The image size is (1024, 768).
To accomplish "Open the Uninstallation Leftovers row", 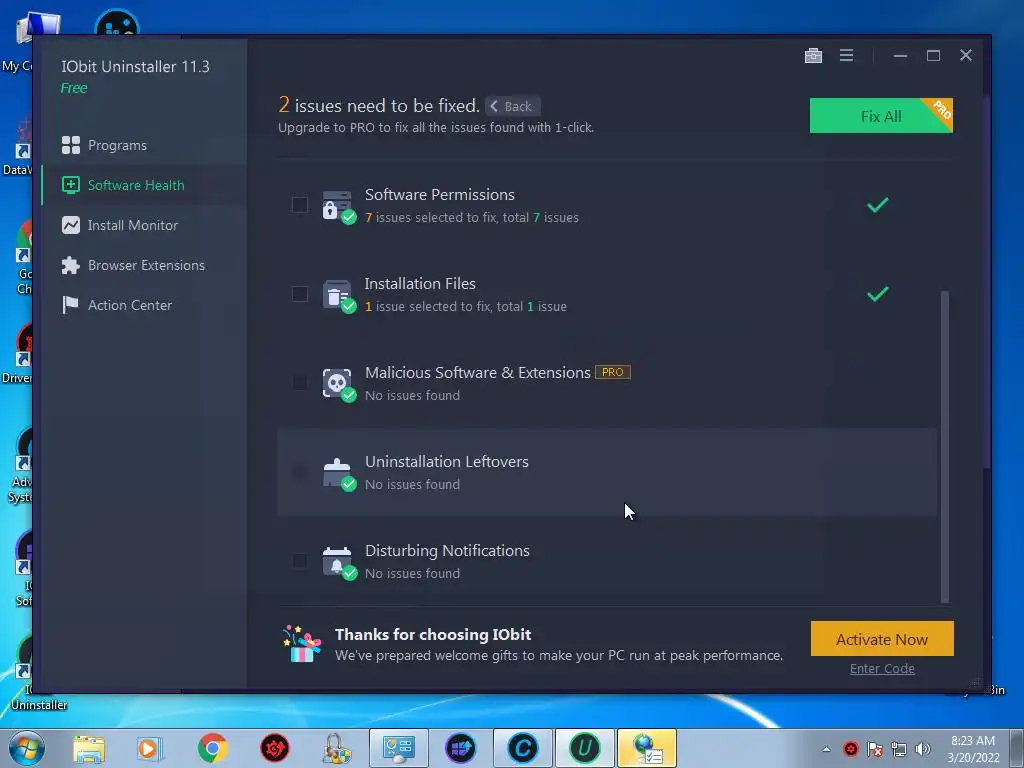I will point(607,472).
